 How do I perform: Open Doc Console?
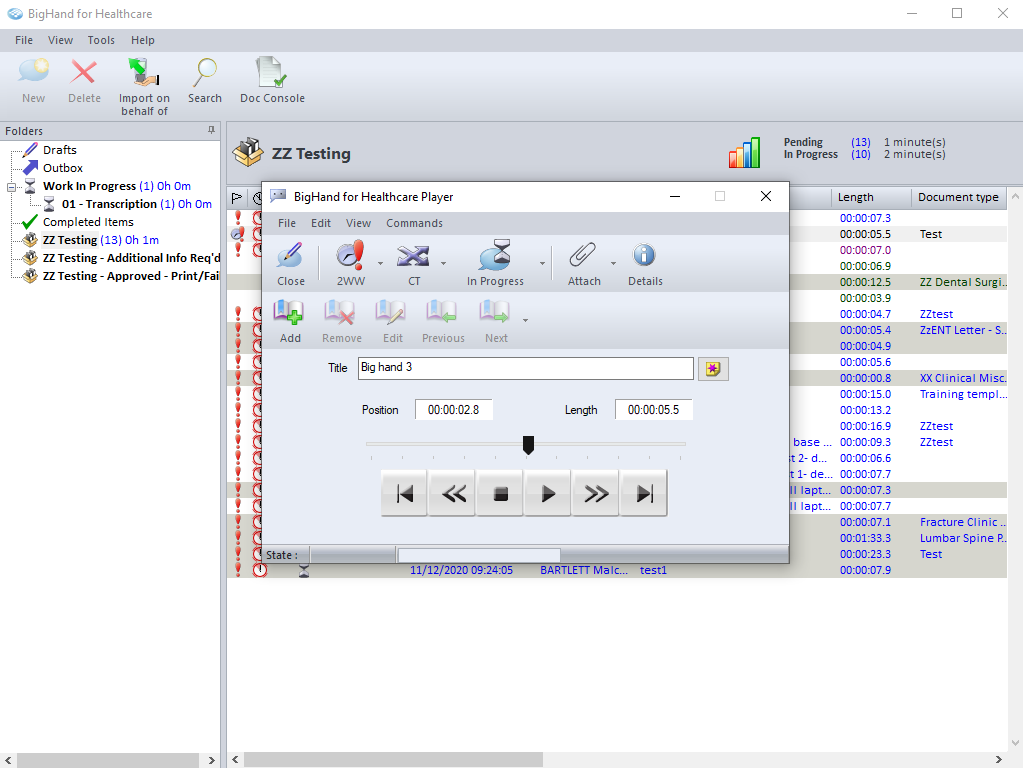[272, 80]
